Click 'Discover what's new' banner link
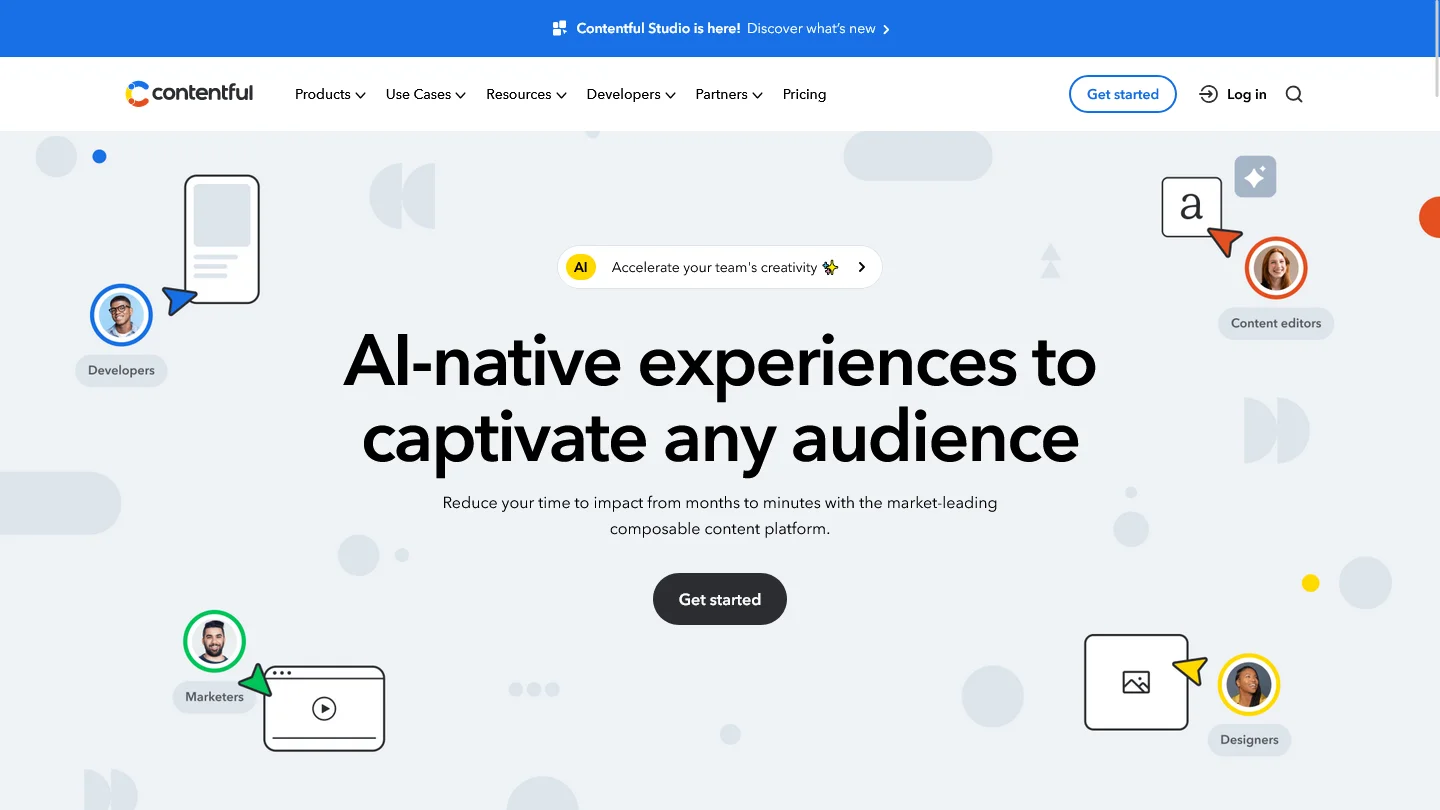This screenshot has height=810, width=1440. (x=817, y=28)
